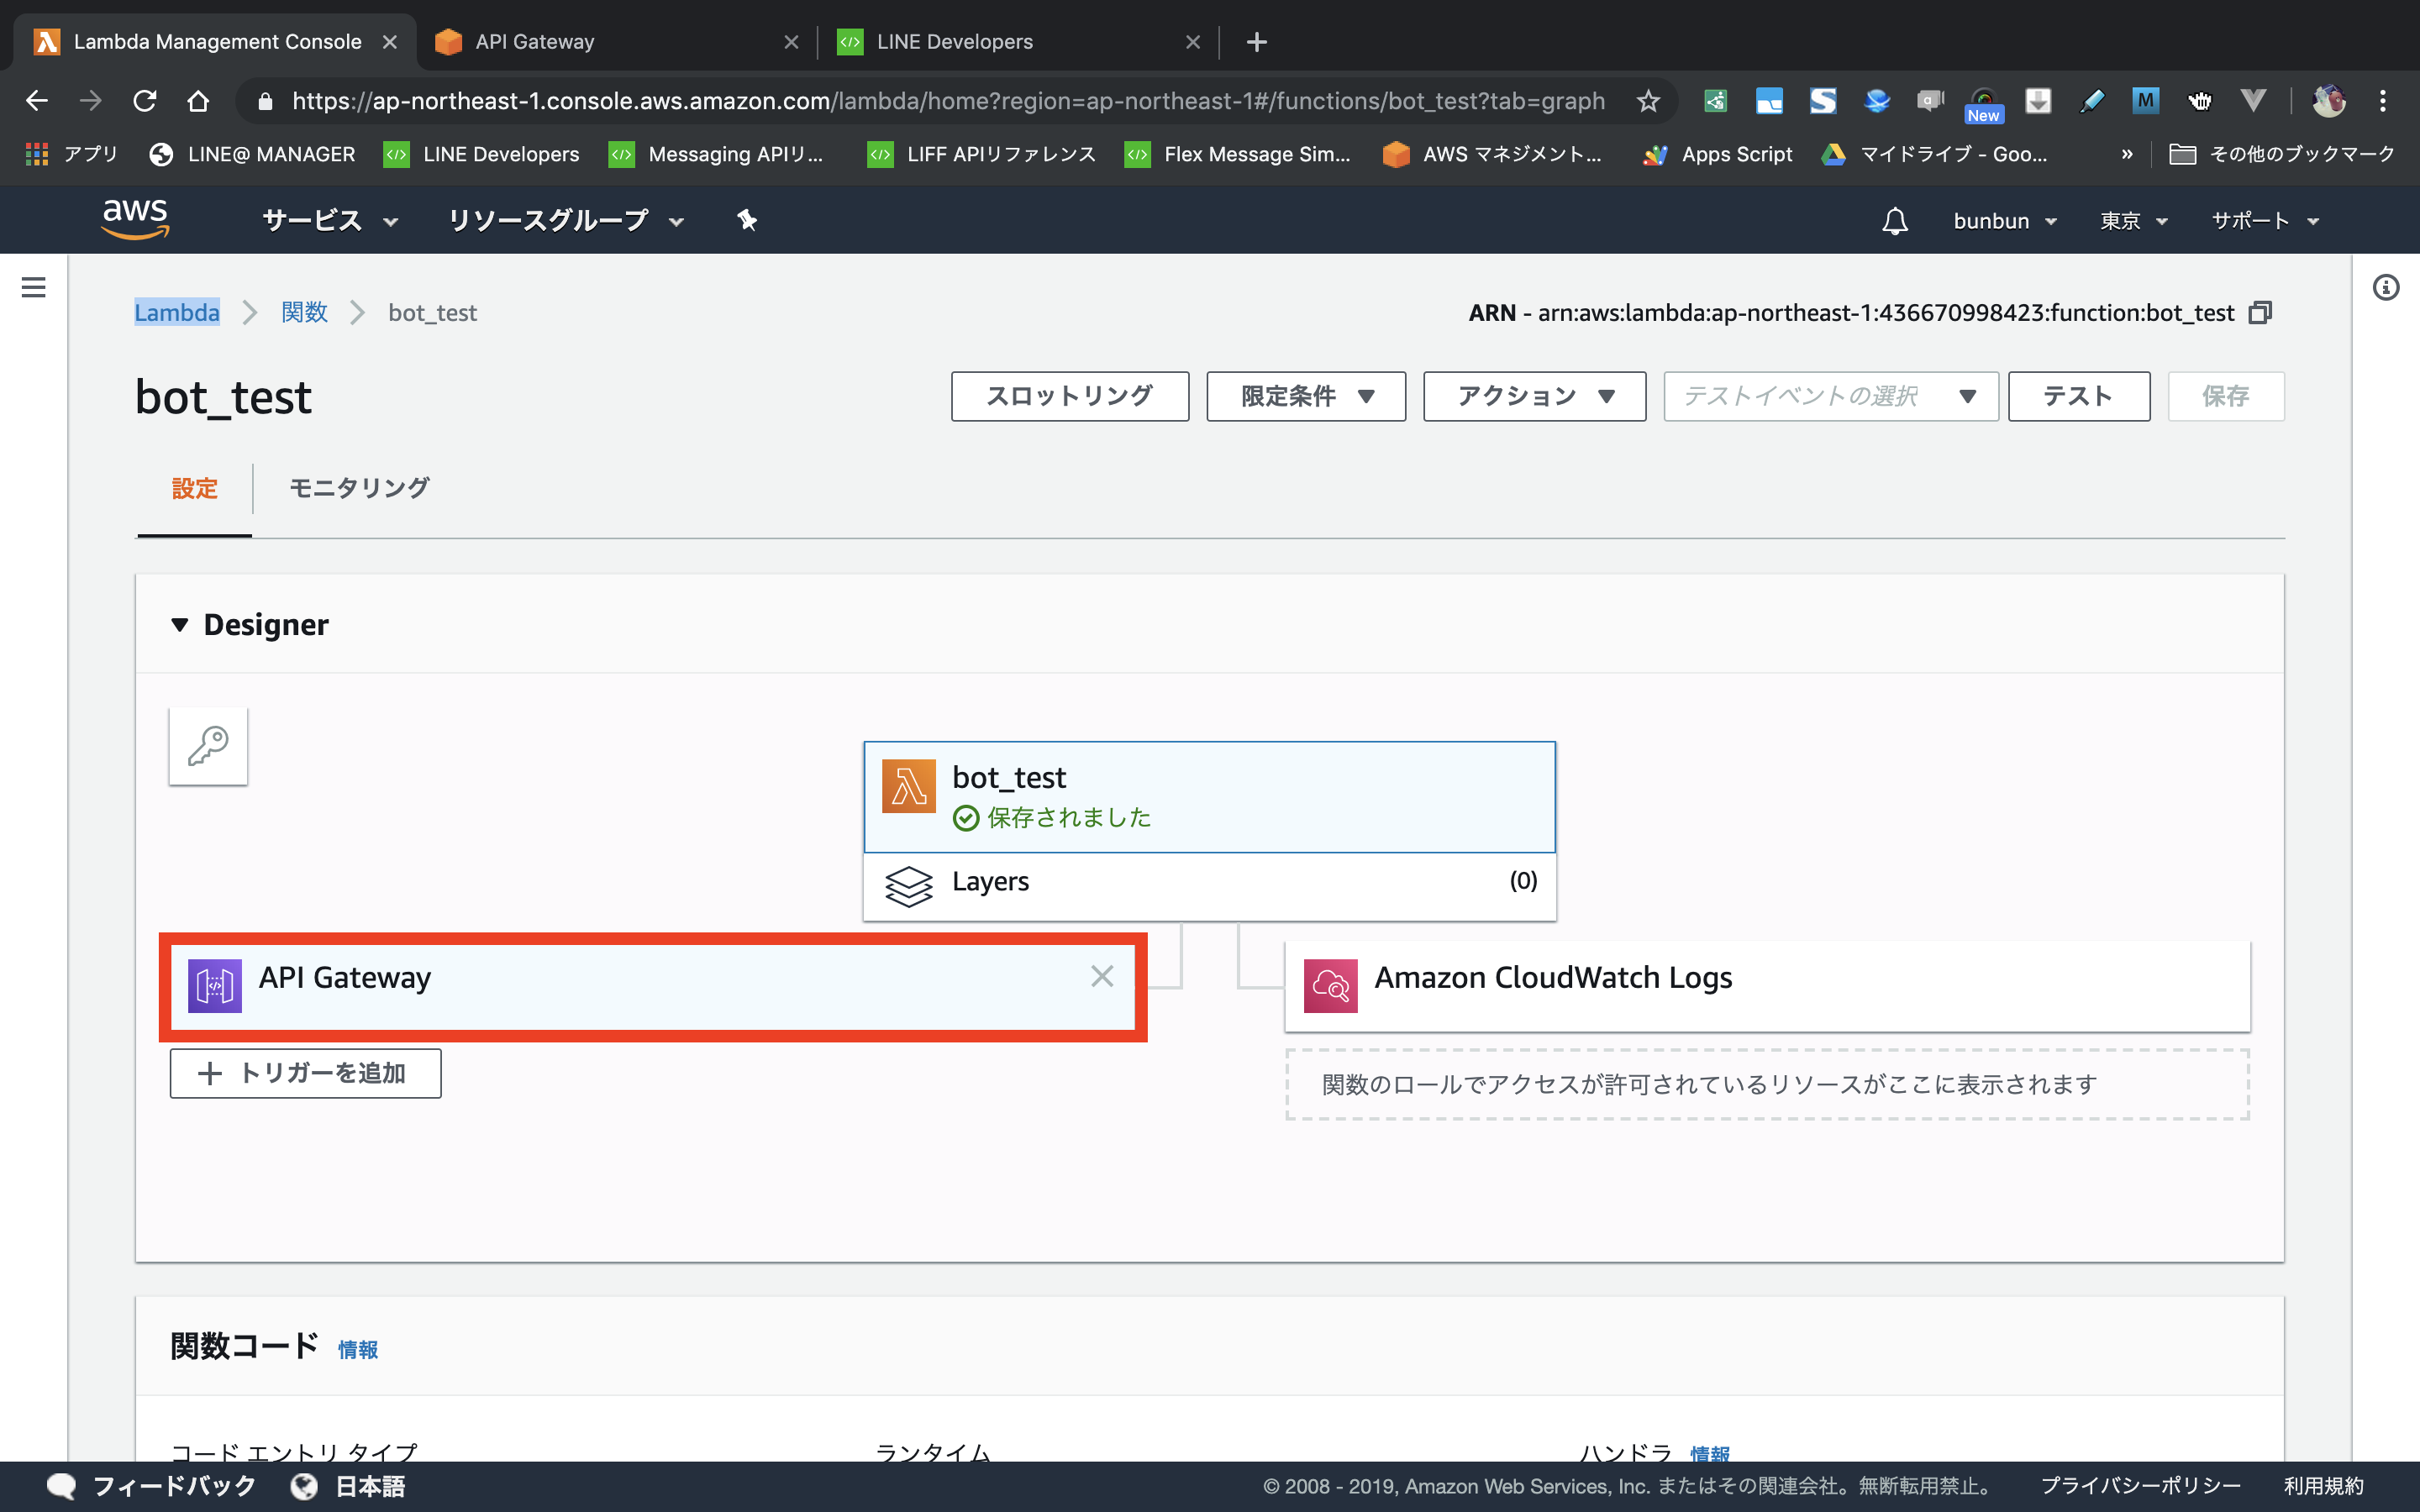2420x1512 pixels.
Task: Select the Layers row in Designer
Action: click(1209, 886)
